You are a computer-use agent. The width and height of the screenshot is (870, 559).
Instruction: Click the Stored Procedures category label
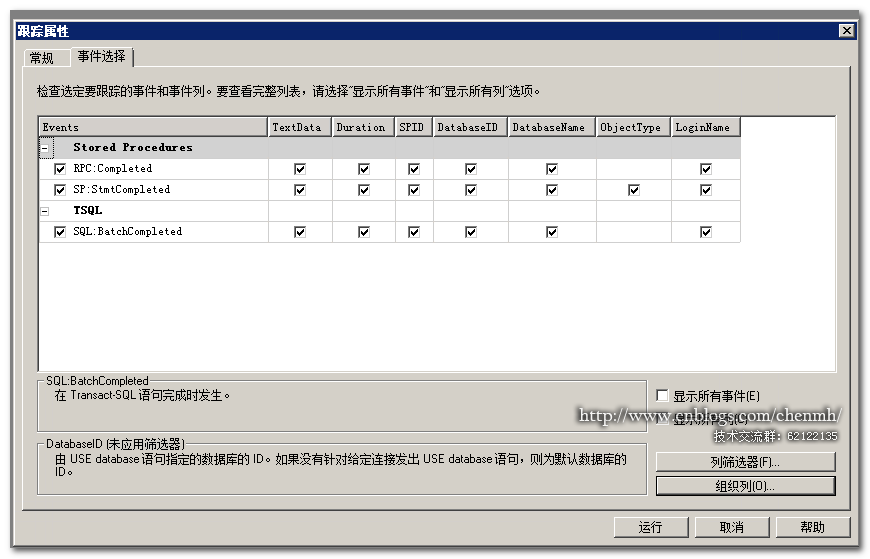pyautogui.click(x=133, y=148)
